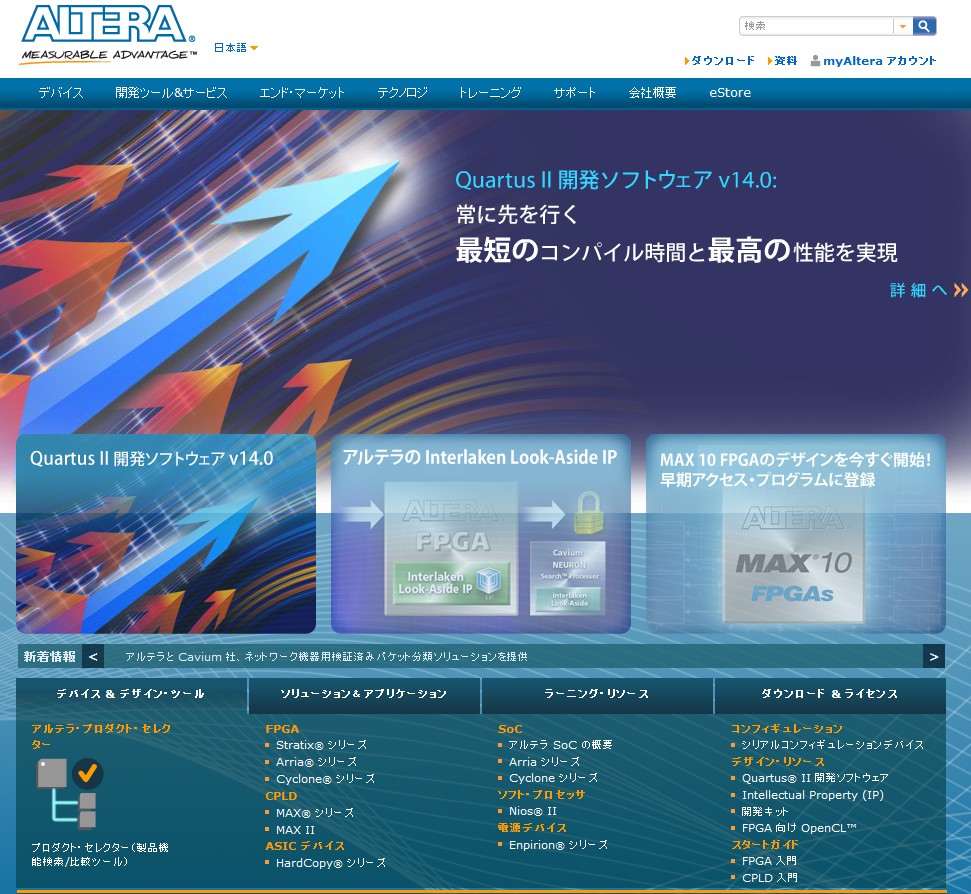Show next news item with right arrow
Viewport: 971px width, 894px height.
[934, 657]
